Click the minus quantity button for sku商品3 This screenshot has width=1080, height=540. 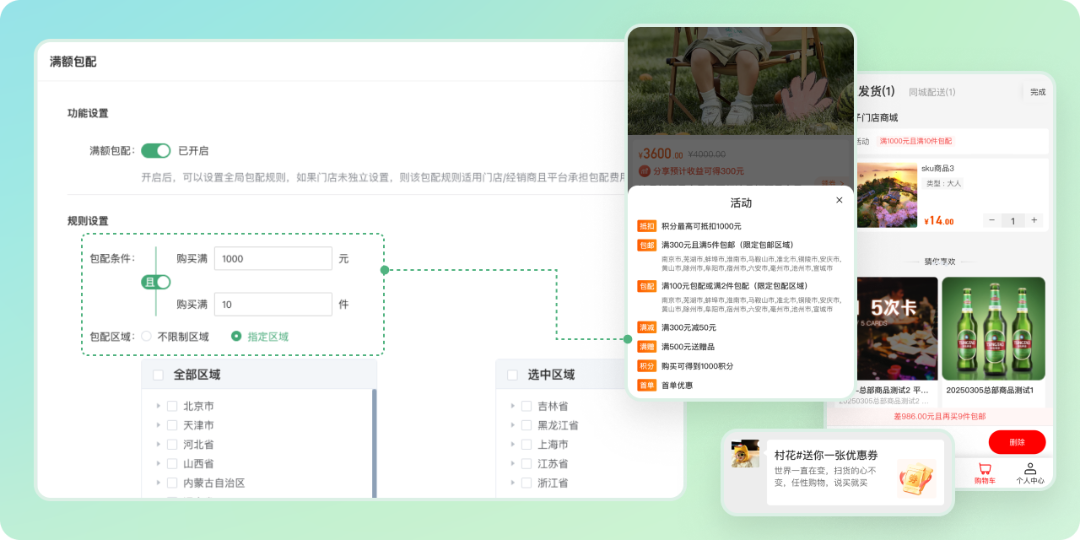[x=992, y=220]
